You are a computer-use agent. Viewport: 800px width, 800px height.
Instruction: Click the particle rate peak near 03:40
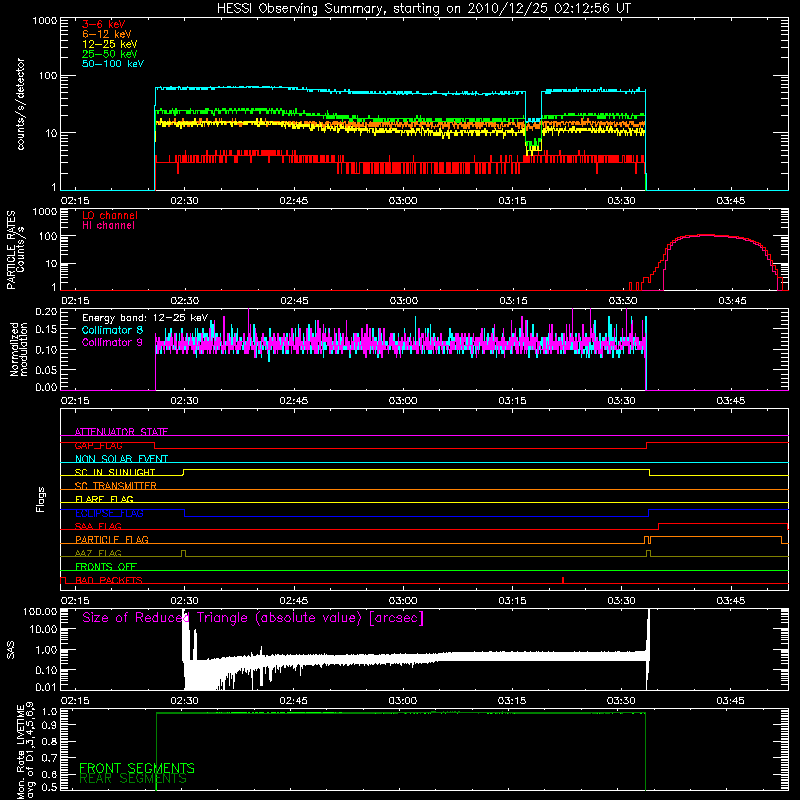707,235
